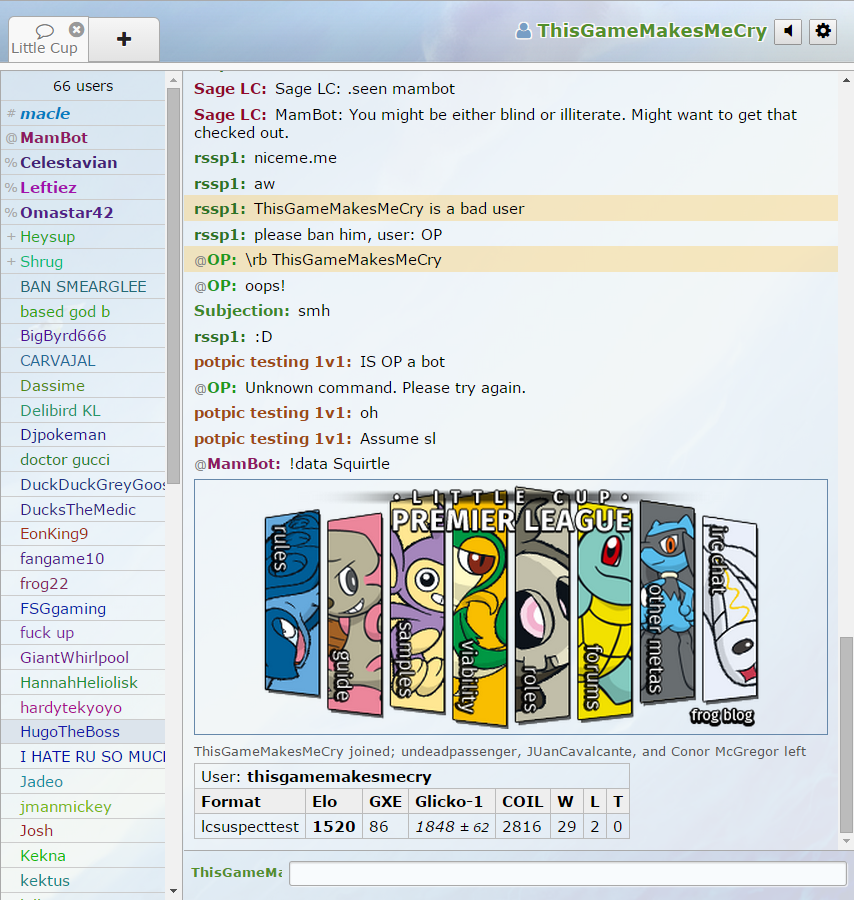Open the roles banner panel
Viewport: 854px width, 900px height.
[542, 620]
